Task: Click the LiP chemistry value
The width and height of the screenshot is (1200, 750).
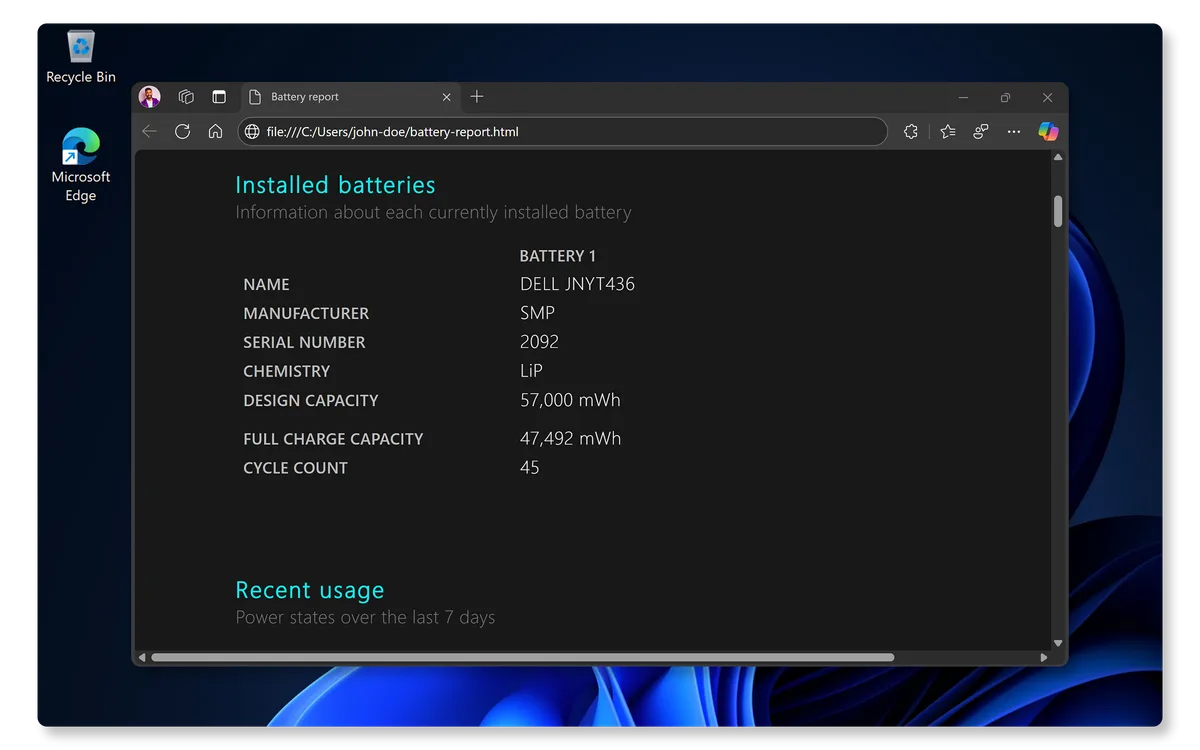Action: click(531, 371)
